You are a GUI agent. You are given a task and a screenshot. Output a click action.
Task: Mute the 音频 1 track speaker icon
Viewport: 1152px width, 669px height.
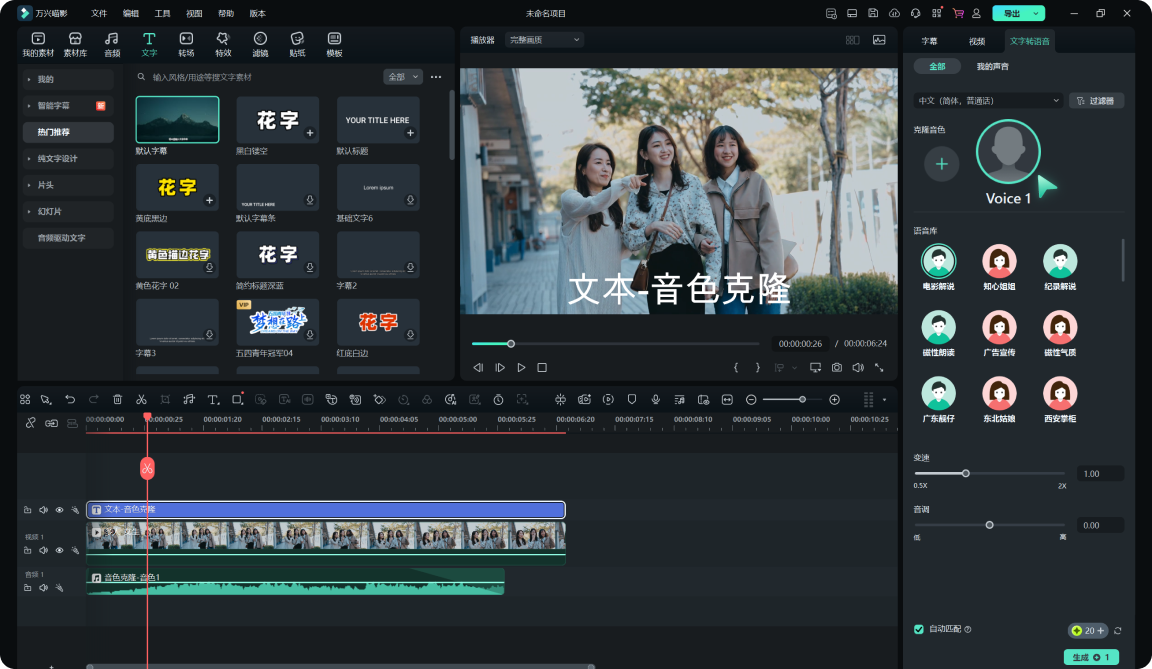pyautogui.click(x=43, y=588)
